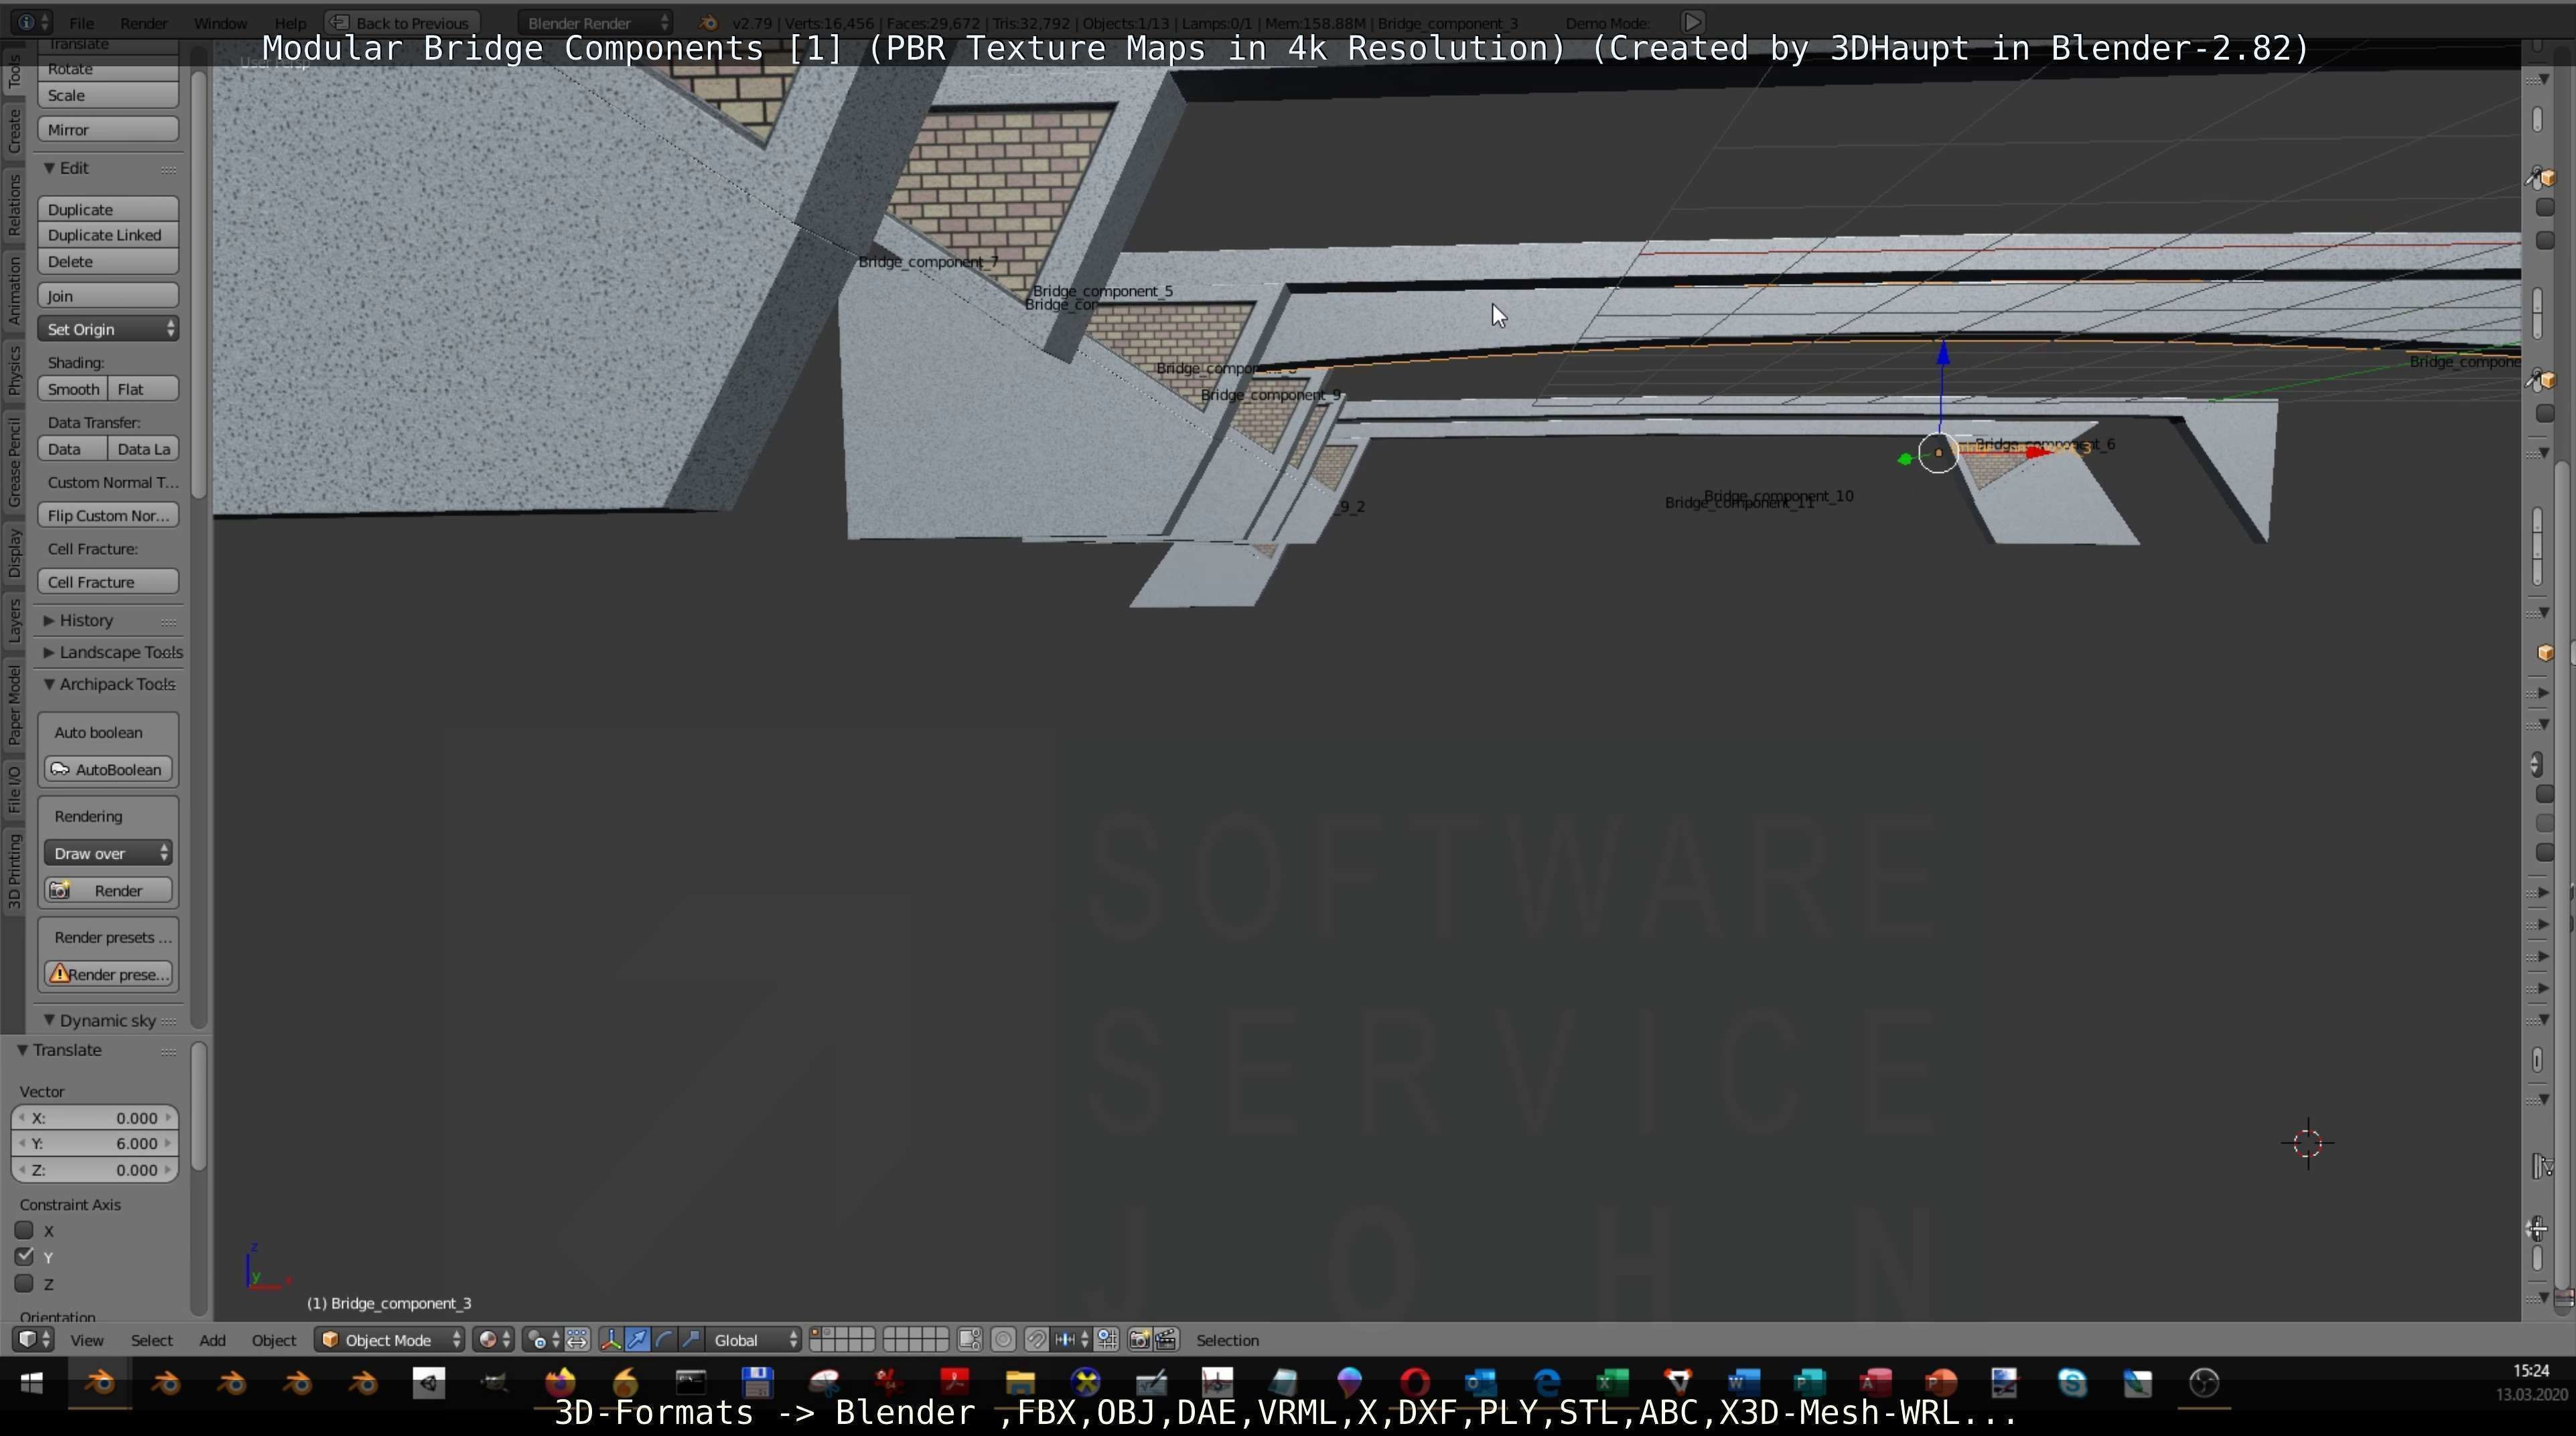This screenshot has width=2576, height=1436.
Task: Open the Info editor type icon
Action: pyautogui.click(x=33, y=22)
